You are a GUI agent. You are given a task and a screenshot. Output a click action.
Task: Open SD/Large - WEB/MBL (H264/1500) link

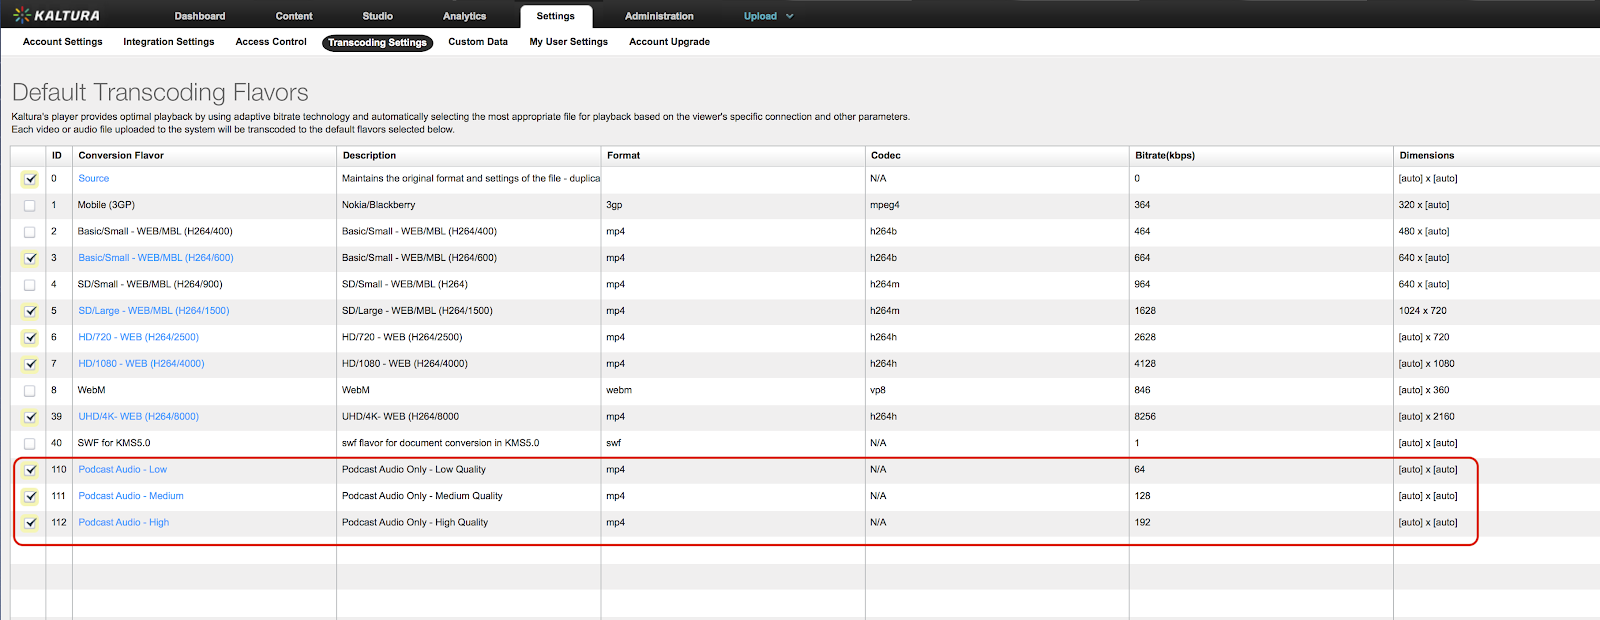click(x=154, y=311)
